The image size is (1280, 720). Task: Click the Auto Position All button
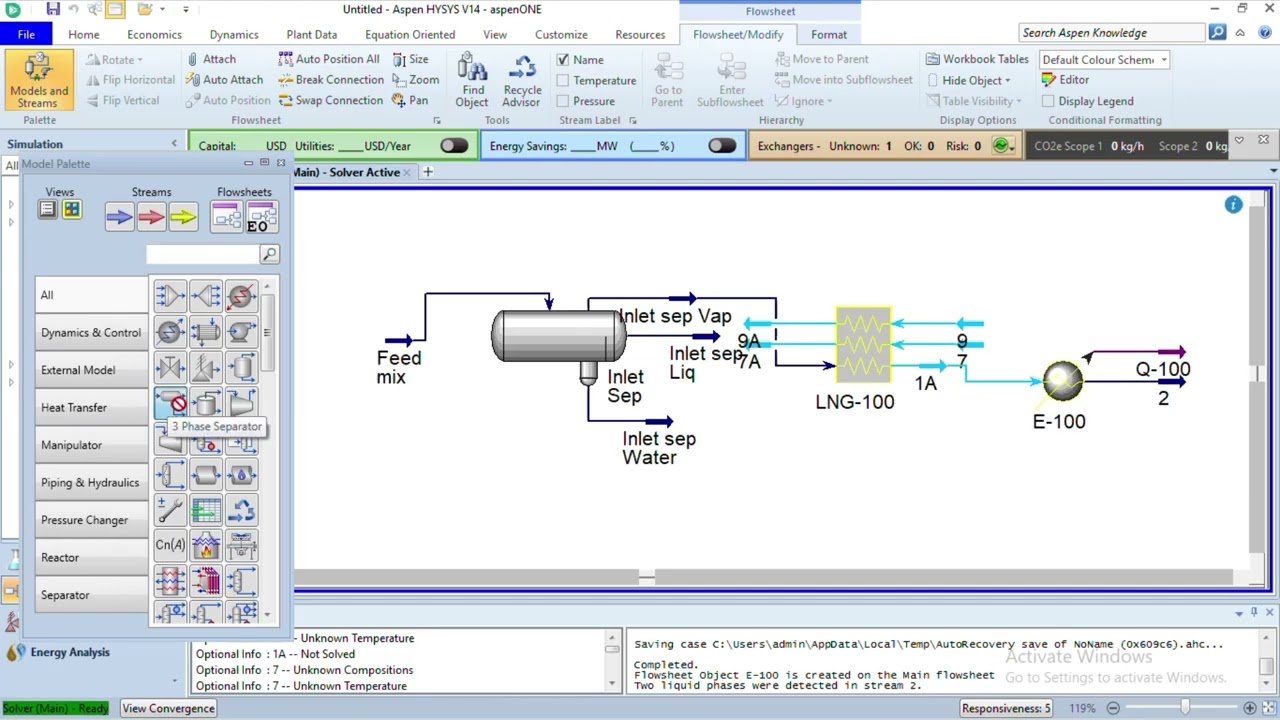click(329, 59)
